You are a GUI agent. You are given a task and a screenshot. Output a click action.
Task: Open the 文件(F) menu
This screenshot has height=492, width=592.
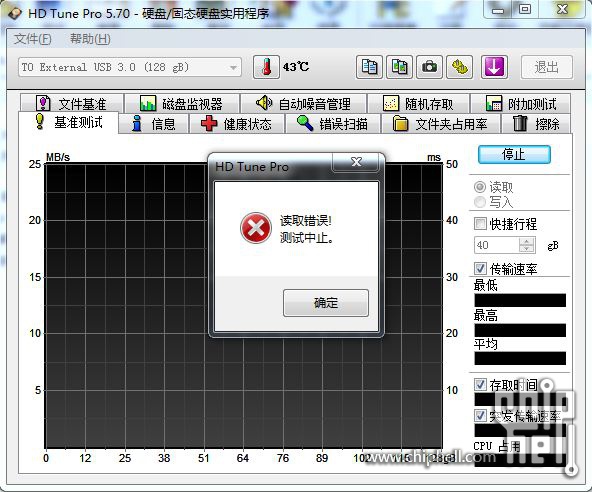32,39
